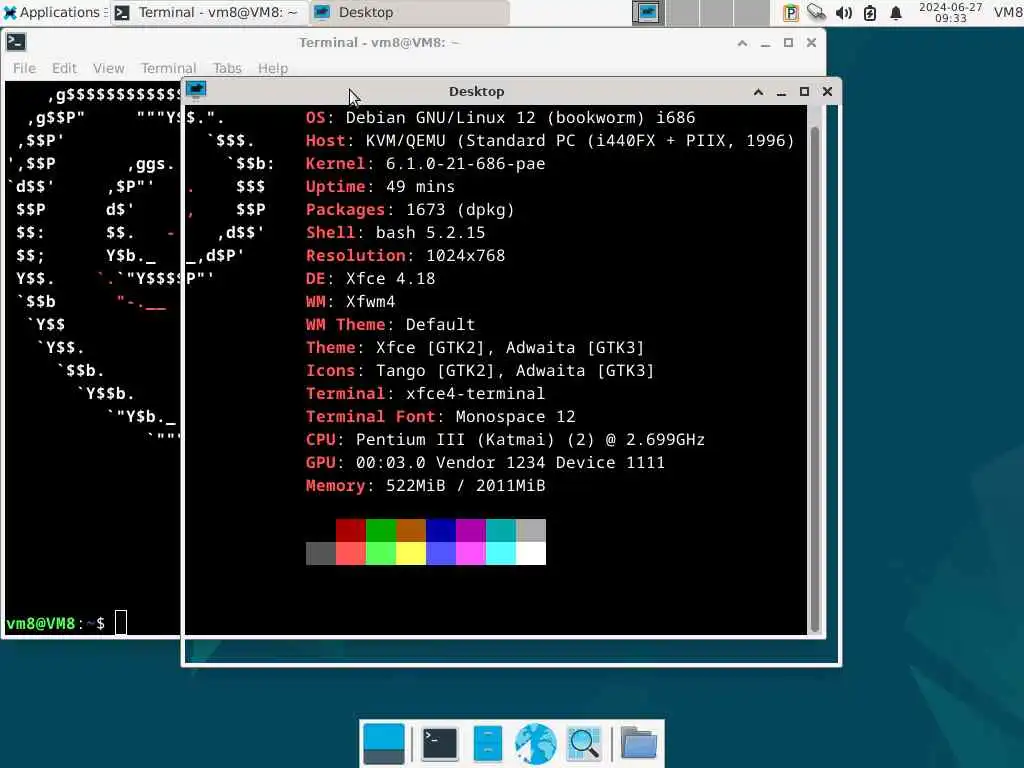Click the dark gray color block in the bottom row
Viewport: 1024px width, 768px height.
(x=321, y=553)
